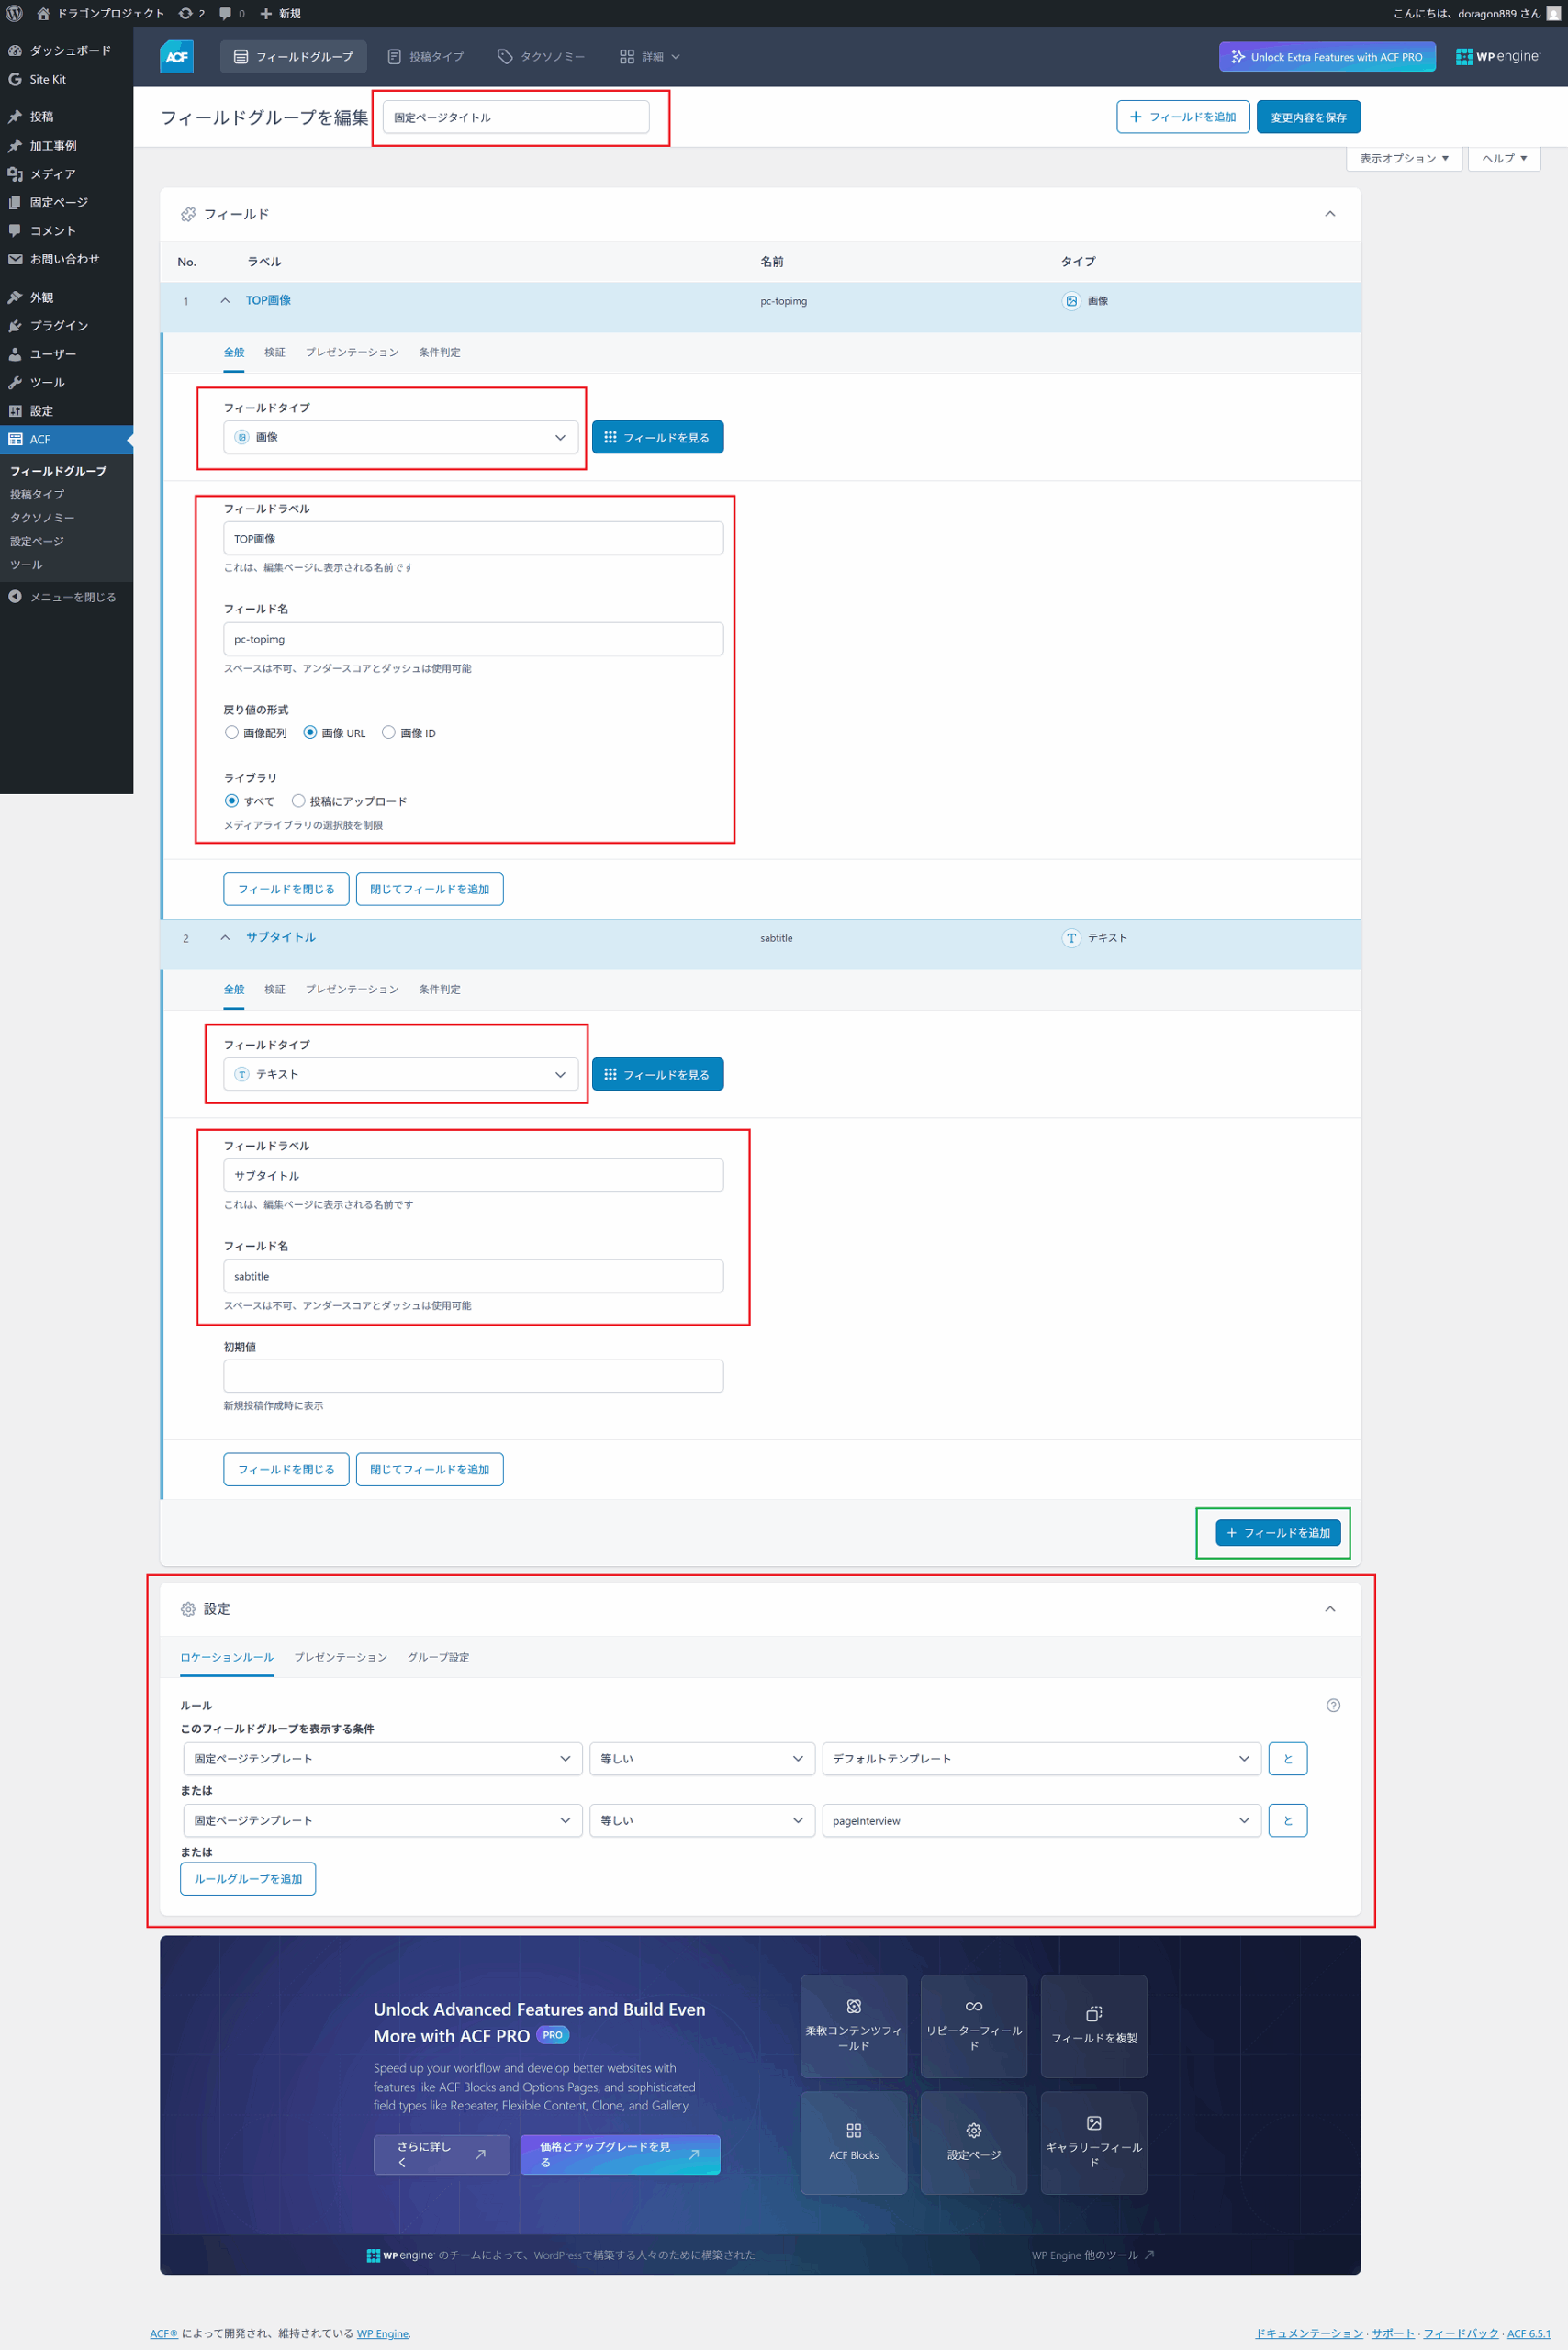Click the 変更内容を保存 button
The image size is (1568, 2350).
(x=1307, y=117)
